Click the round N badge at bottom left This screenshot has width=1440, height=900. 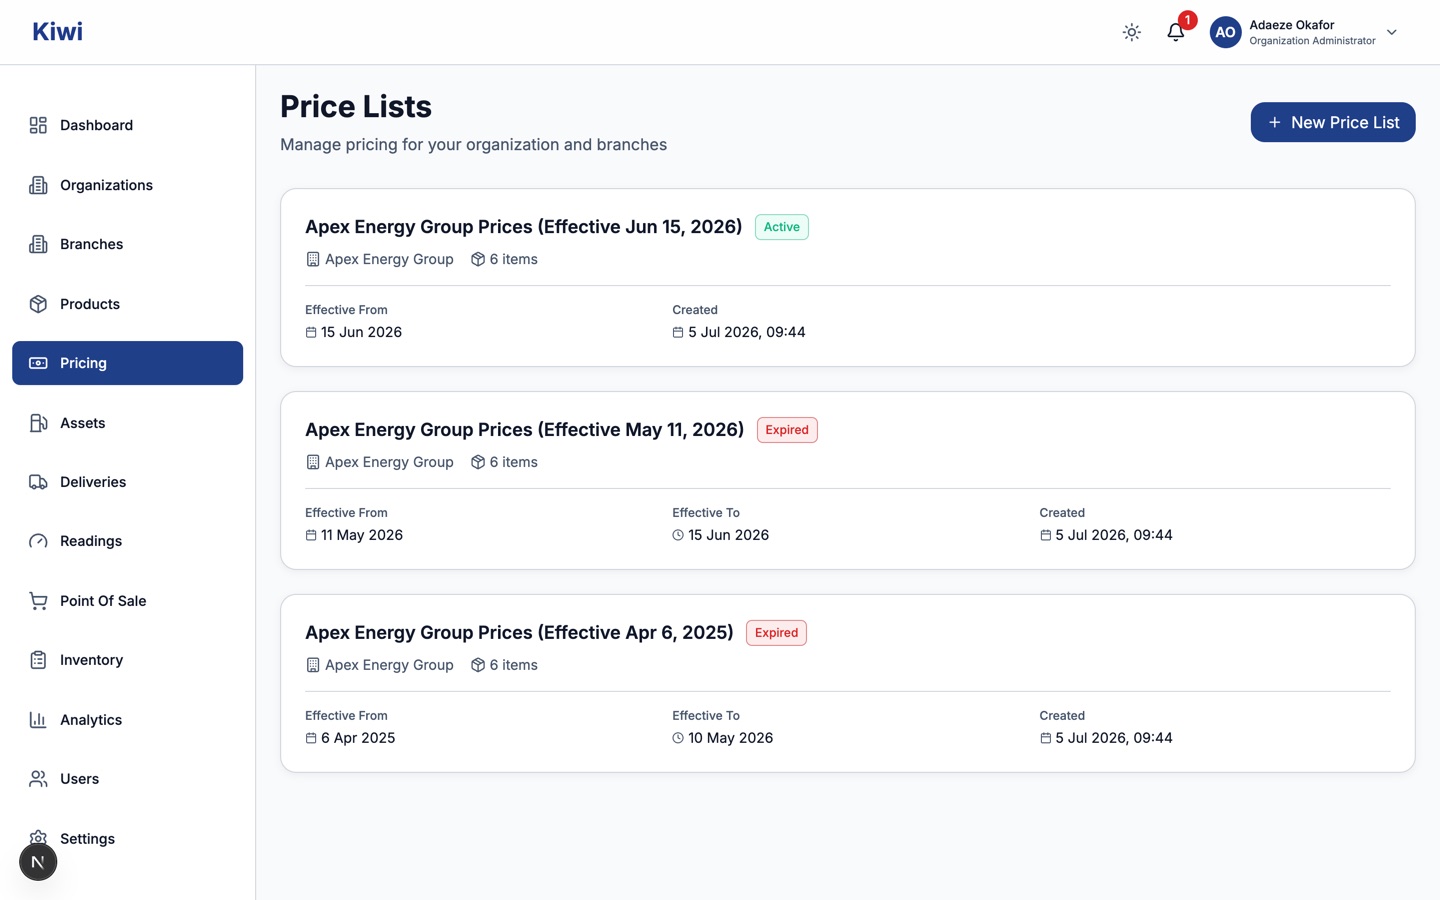(x=38, y=862)
